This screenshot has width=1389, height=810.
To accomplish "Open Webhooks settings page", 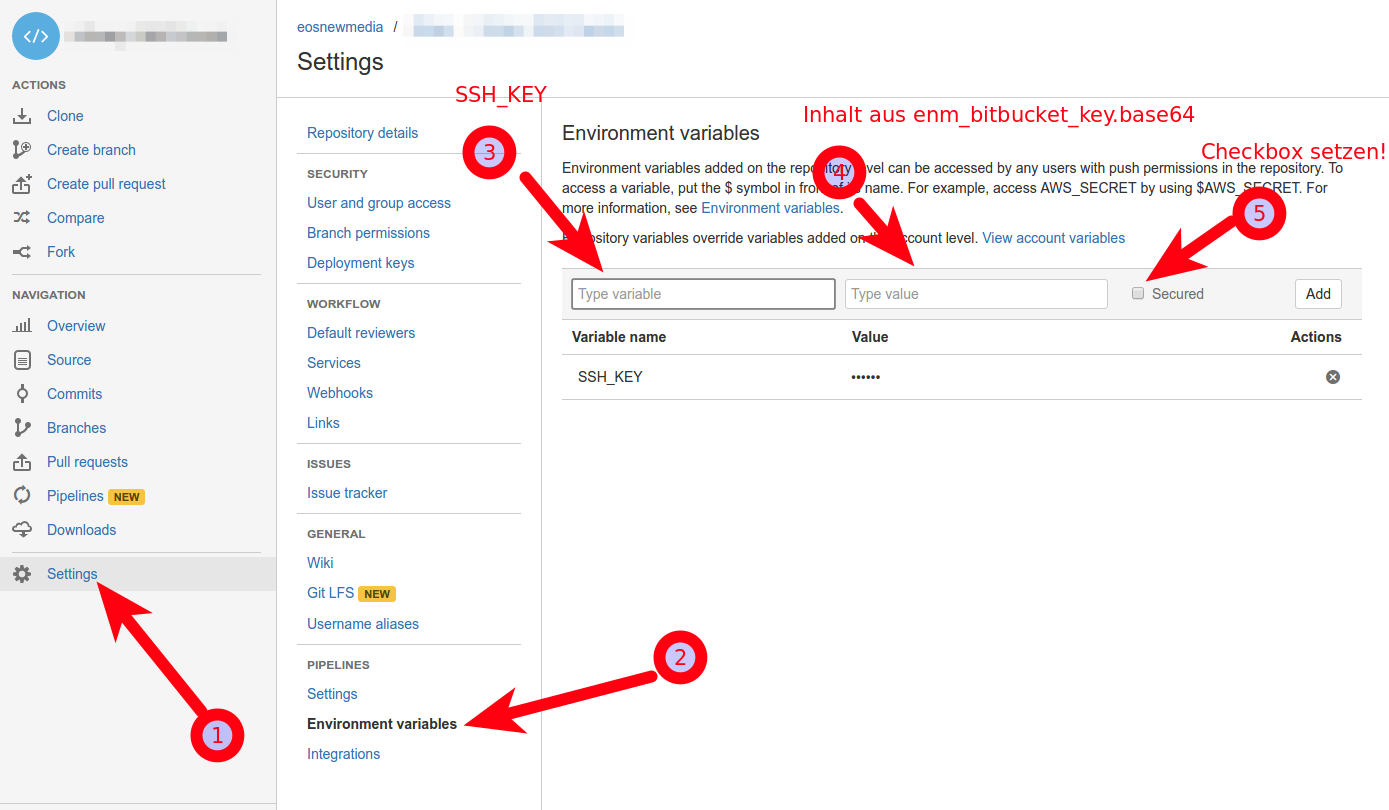I will click(340, 393).
